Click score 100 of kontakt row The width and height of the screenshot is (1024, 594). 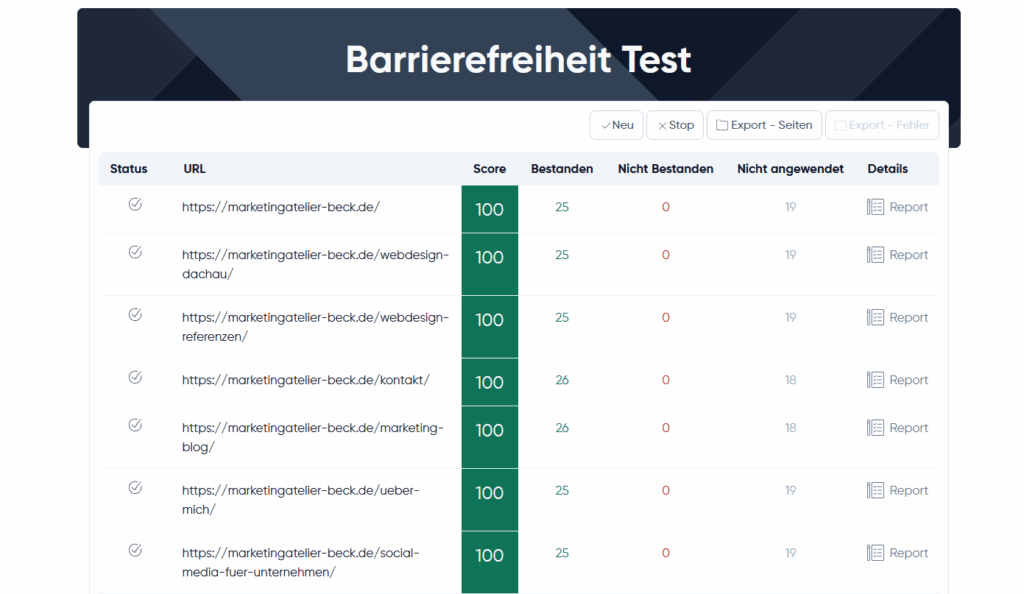[x=489, y=382]
